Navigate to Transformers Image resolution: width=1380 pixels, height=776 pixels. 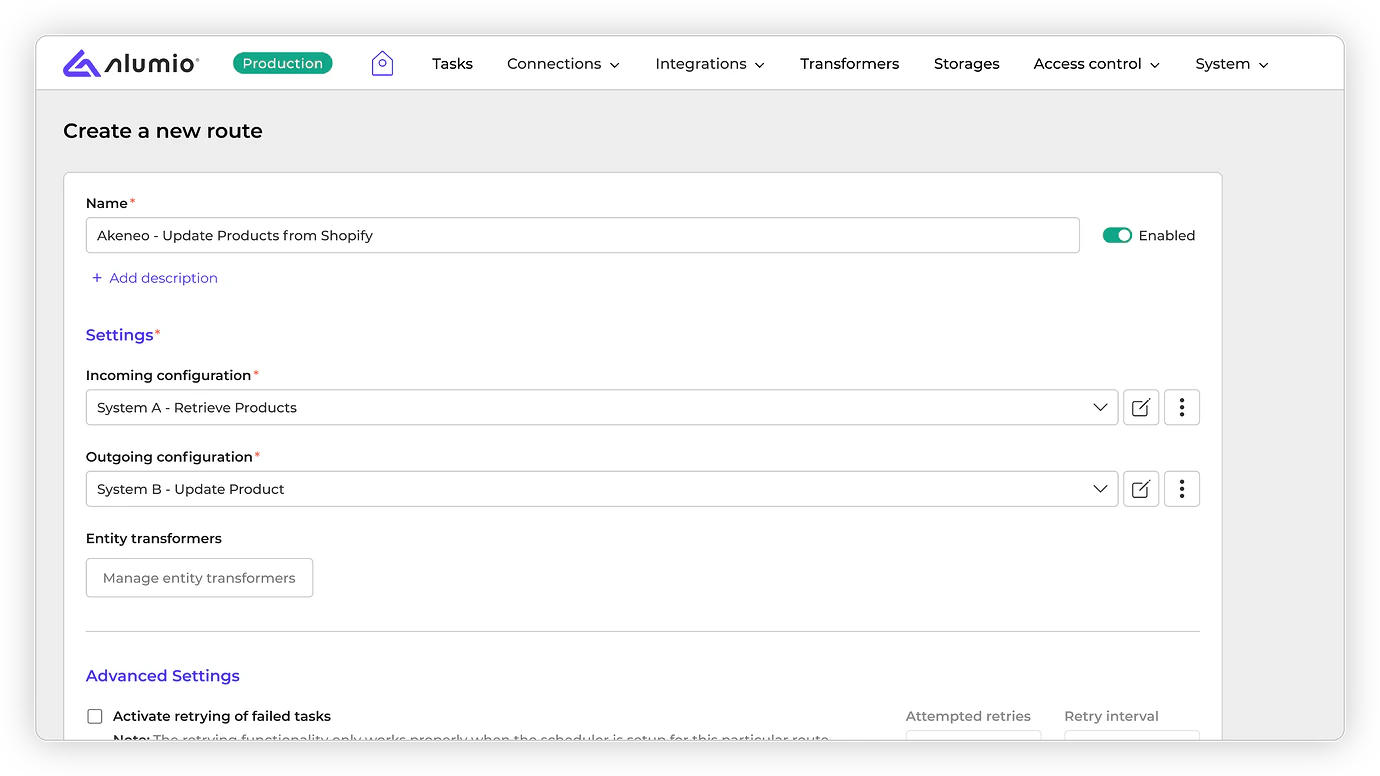849,64
